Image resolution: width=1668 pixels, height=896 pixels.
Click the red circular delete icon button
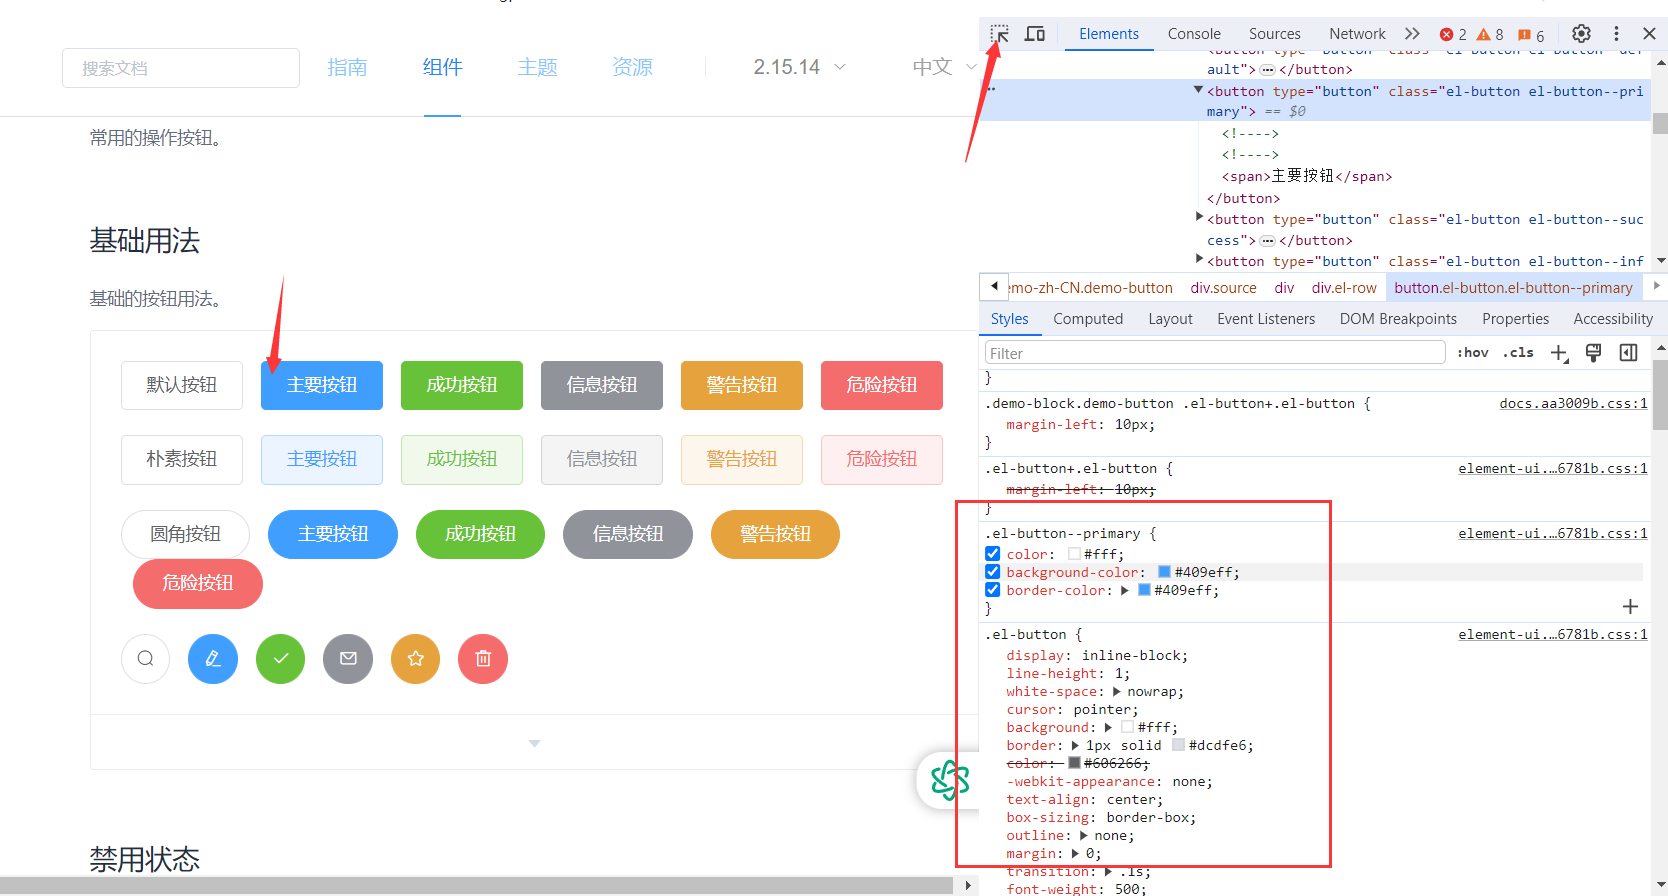[483, 659]
